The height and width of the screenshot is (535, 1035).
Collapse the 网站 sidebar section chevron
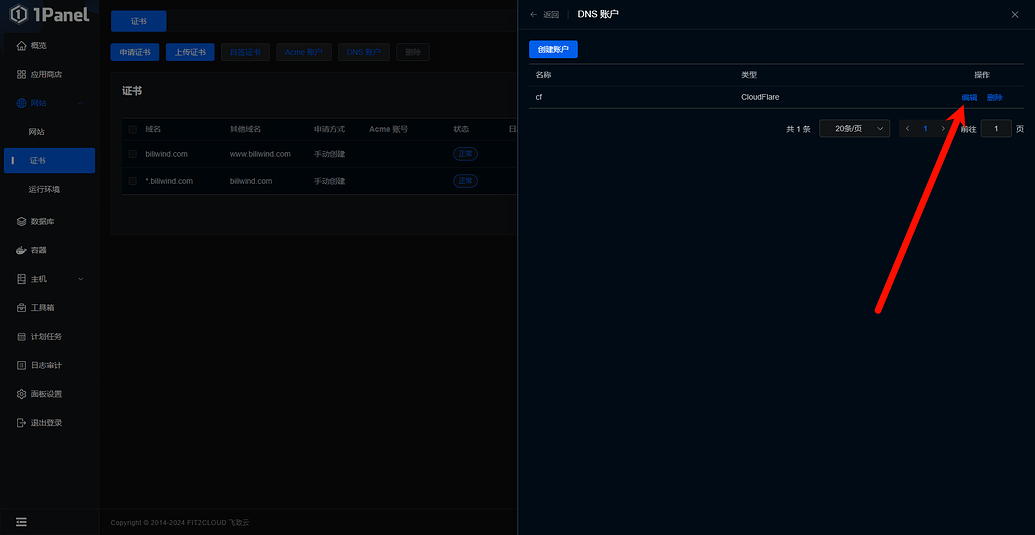coord(81,103)
